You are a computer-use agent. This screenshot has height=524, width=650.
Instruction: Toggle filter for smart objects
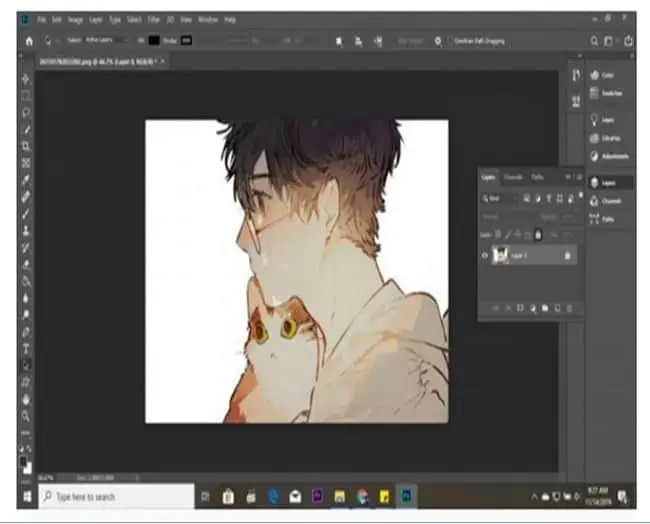pyautogui.click(x=571, y=199)
